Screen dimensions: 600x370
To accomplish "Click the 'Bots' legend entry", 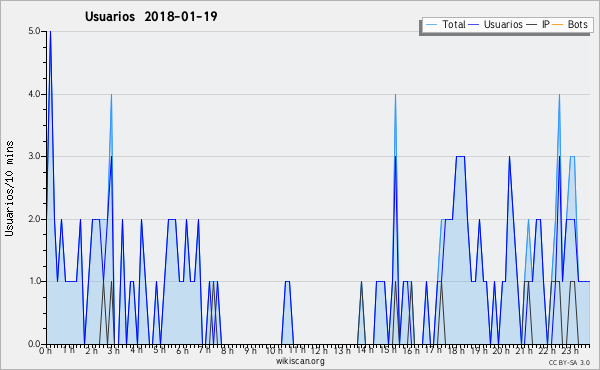I will [570, 24].
